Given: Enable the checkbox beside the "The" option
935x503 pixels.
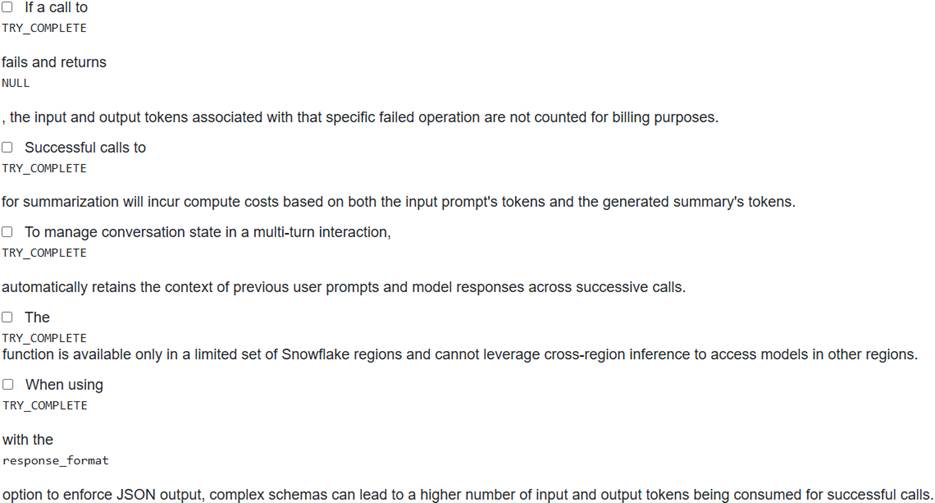Looking at the screenshot, I should (x=7, y=317).
